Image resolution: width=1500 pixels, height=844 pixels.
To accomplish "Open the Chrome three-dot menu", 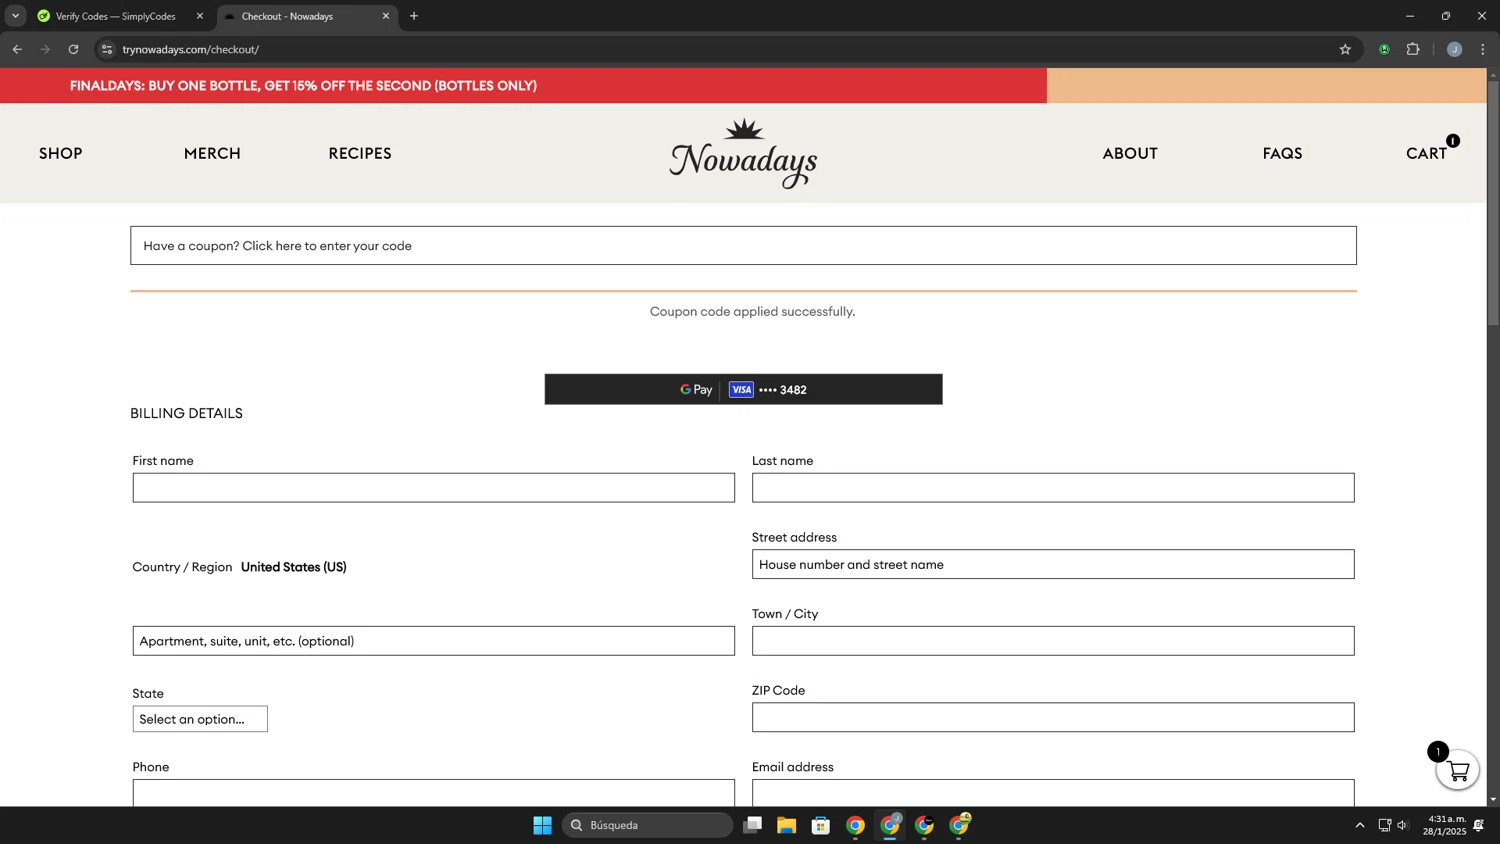I will point(1483,49).
